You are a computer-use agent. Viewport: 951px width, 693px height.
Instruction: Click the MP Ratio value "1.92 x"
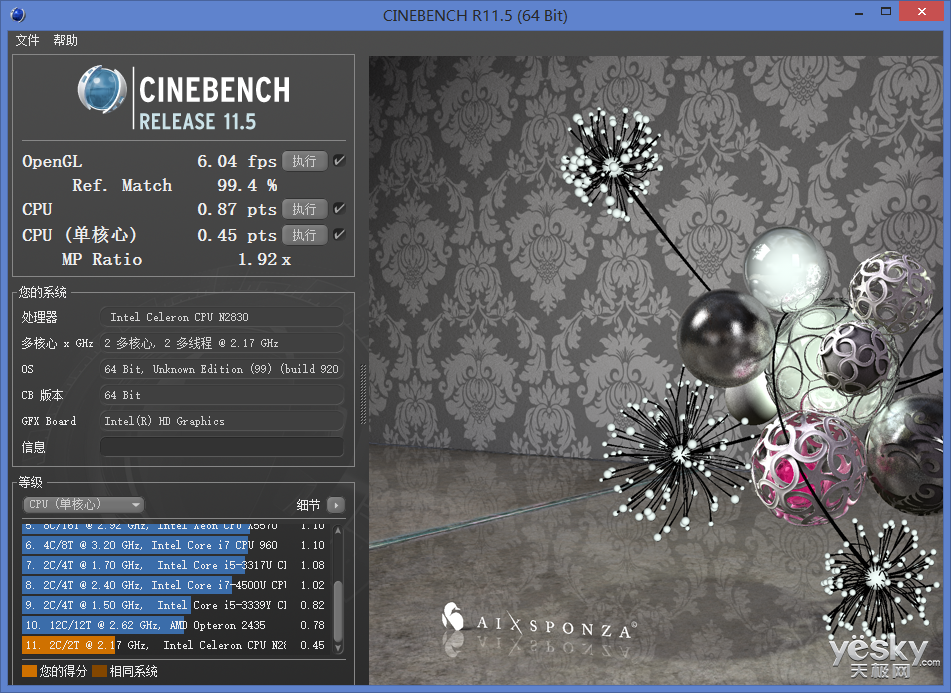(264, 259)
